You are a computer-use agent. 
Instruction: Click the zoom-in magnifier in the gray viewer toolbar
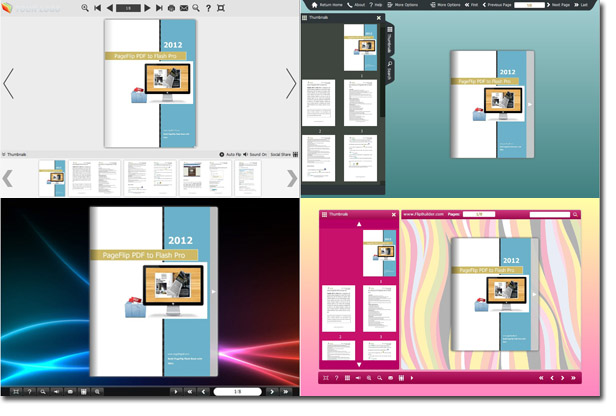[85, 8]
